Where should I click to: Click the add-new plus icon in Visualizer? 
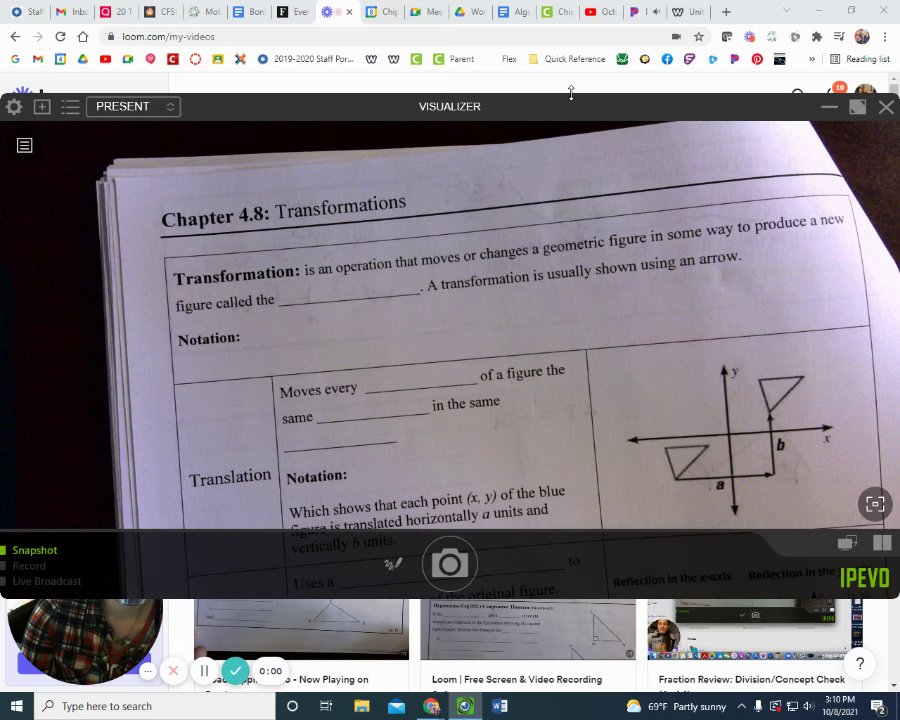pos(42,107)
